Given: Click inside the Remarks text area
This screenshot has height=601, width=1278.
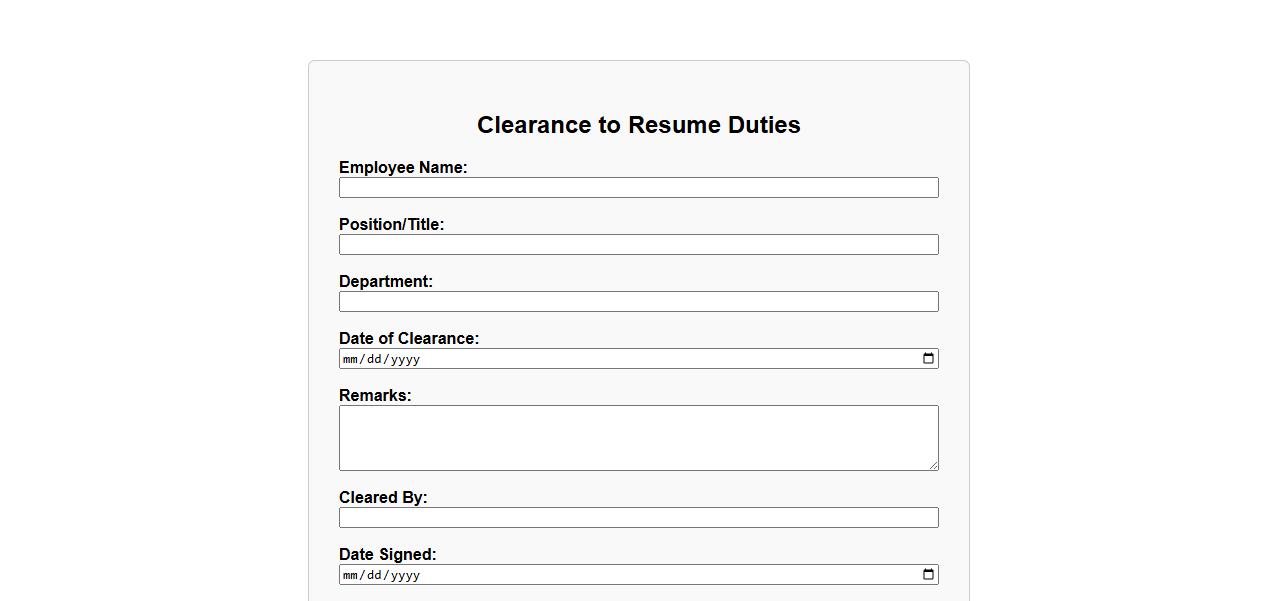Looking at the screenshot, I should coord(638,438).
